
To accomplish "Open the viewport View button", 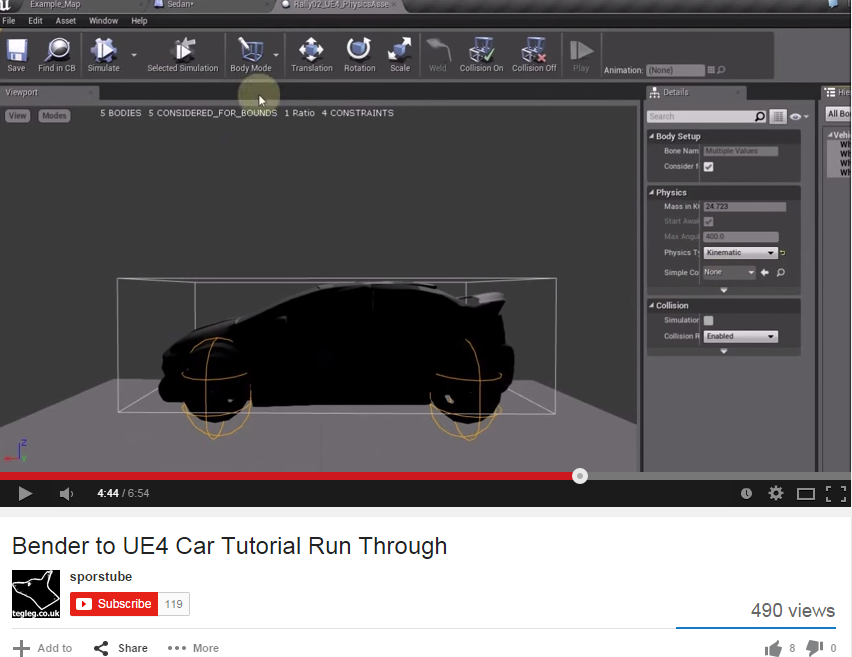I will click(17, 116).
